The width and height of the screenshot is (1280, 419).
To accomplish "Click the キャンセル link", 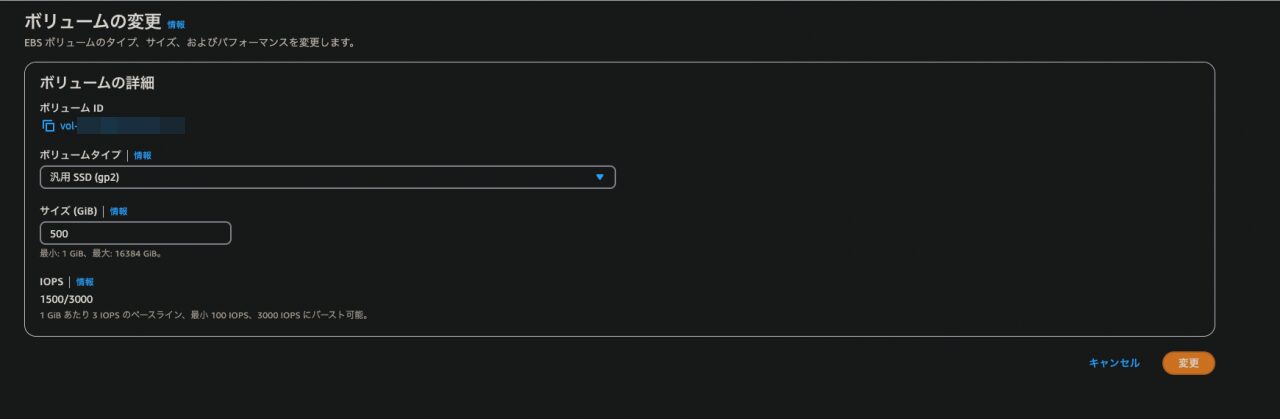I will click(1114, 363).
